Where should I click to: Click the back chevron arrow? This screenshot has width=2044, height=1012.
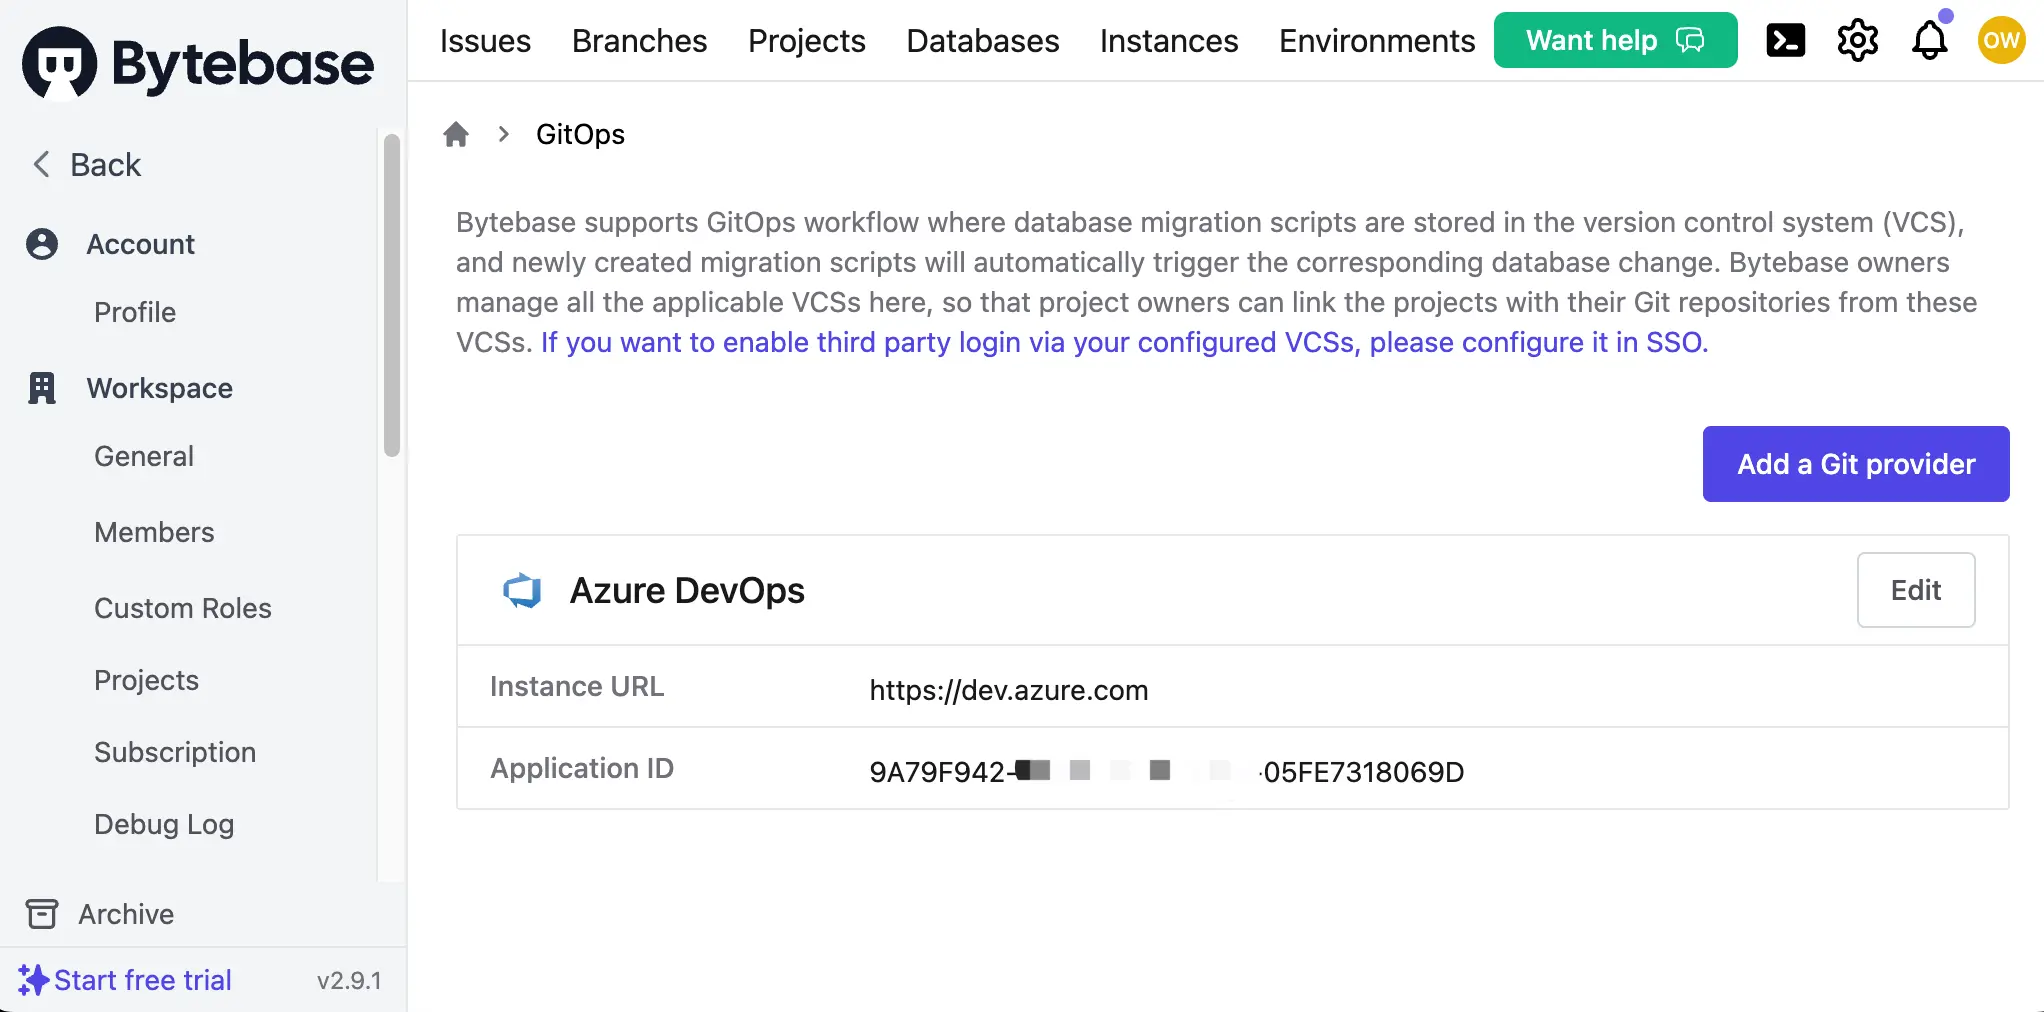tap(41, 164)
